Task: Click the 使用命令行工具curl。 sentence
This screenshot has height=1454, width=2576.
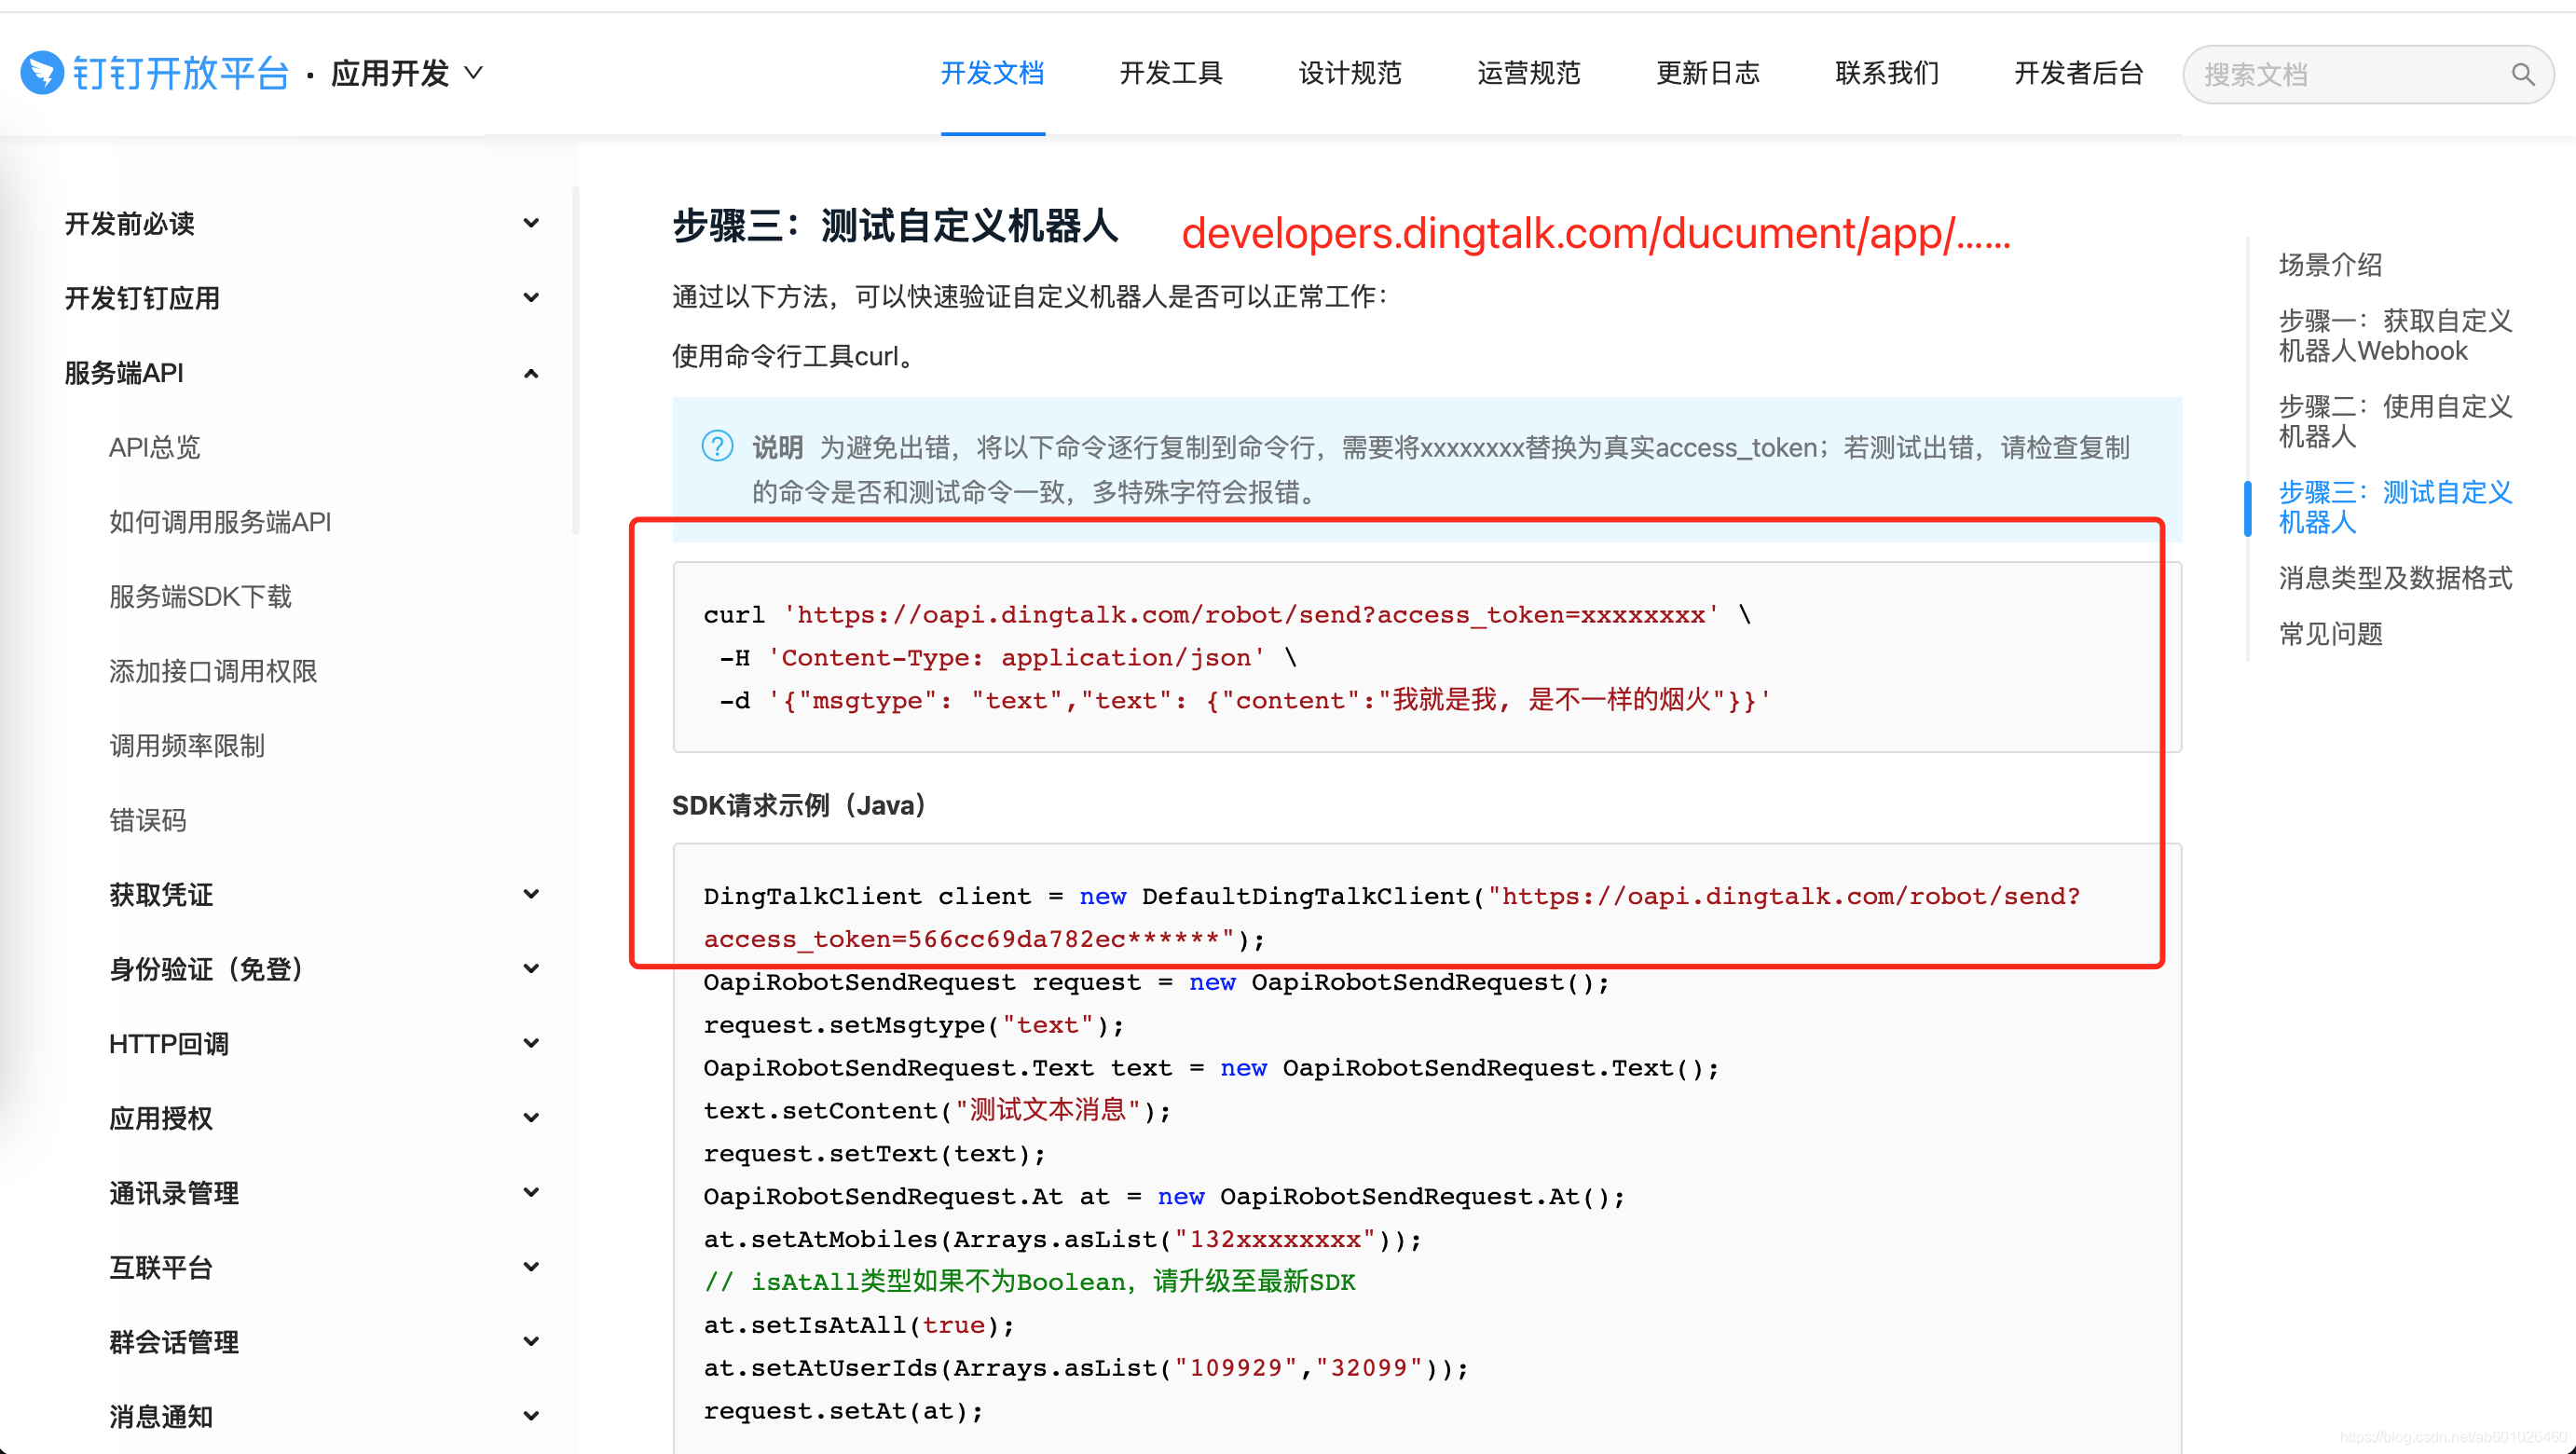Action: click(796, 356)
